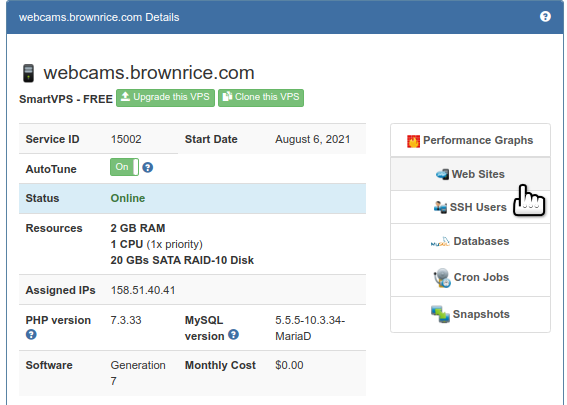Click the webcams.brownrice.com Details panel title
This screenshot has height=405, width=567.
[99, 17]
